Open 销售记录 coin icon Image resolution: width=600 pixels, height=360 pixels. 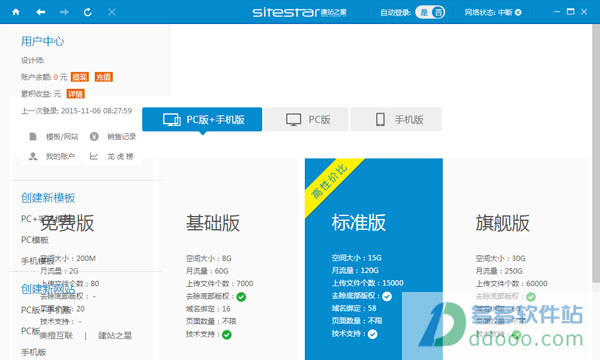tap(94, 137)
